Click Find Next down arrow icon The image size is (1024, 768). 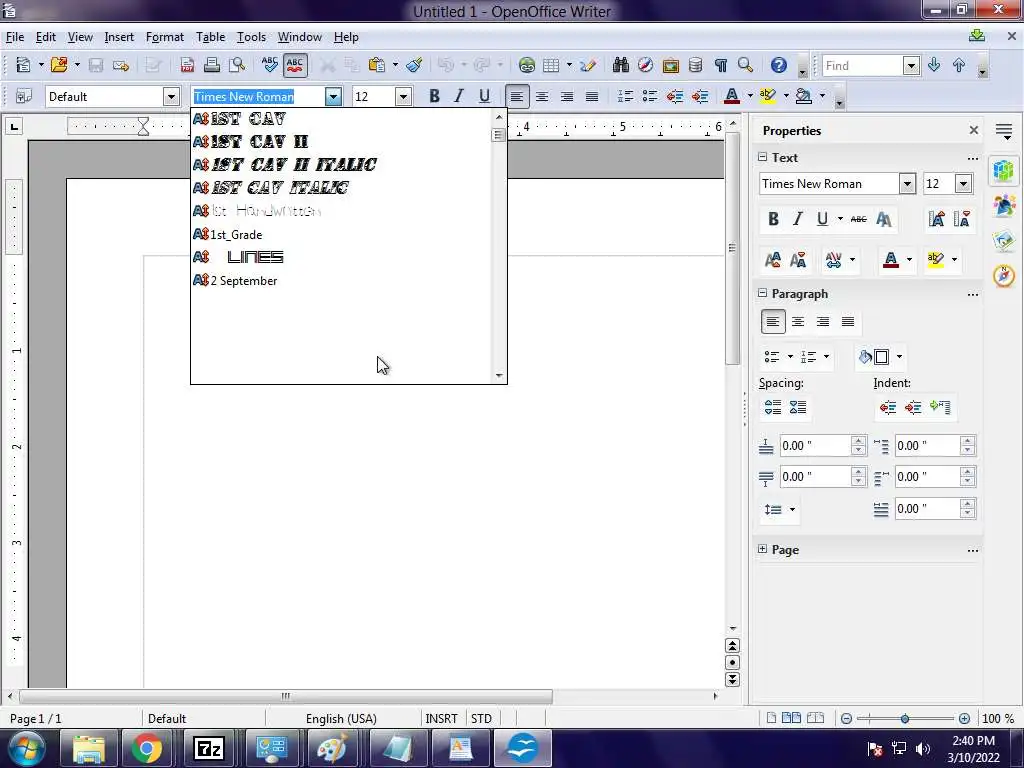tap(934, 65)
